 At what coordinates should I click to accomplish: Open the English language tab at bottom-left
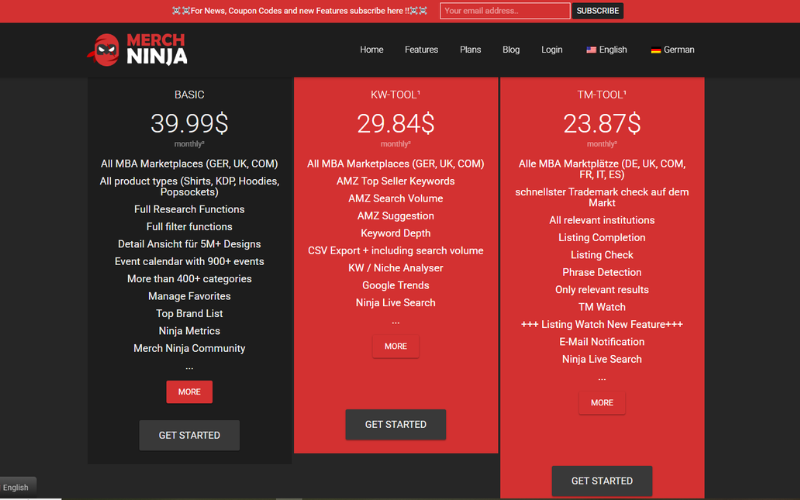coord(17,487)
